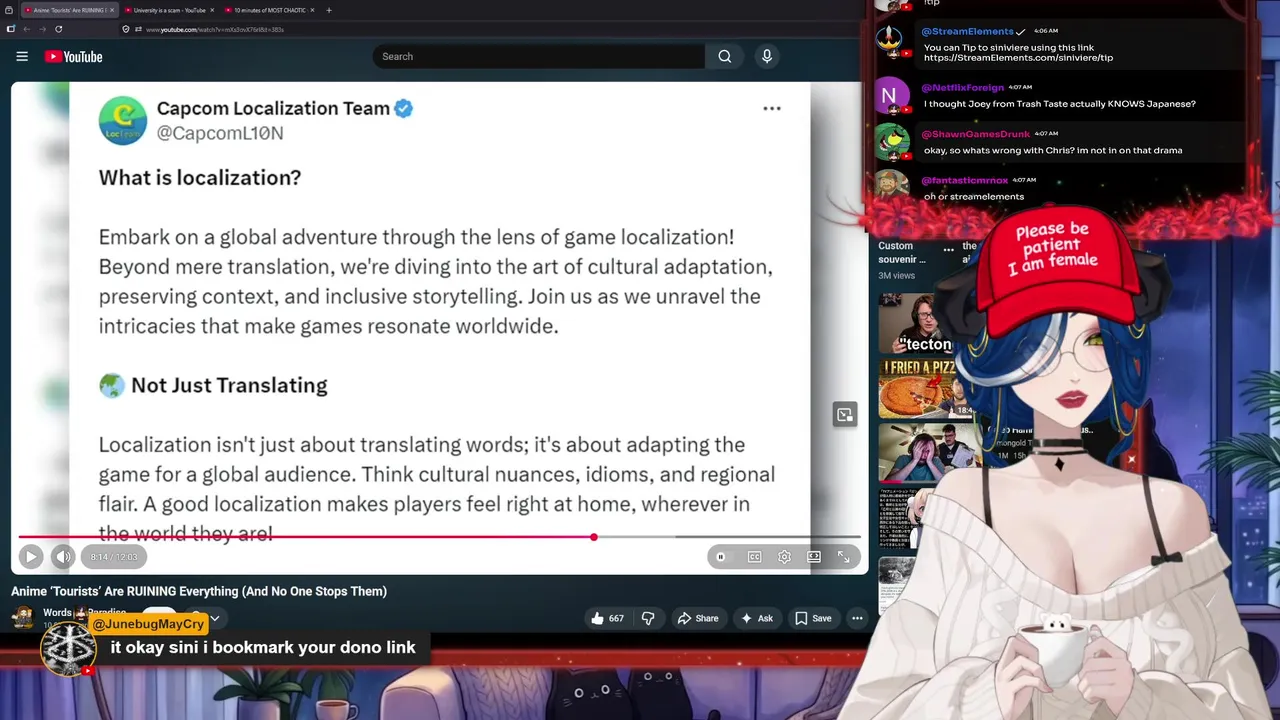Image resolution: width=1280 pixels, height=720 pixels.
Task: Save the video to a playlist
Action: tap(813, 618)
